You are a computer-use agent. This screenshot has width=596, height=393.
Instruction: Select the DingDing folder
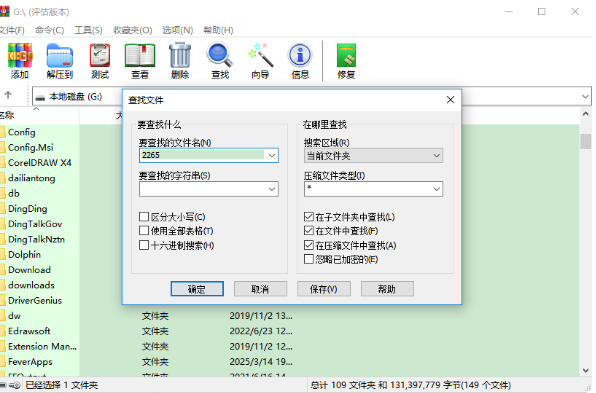click(27, 209)
